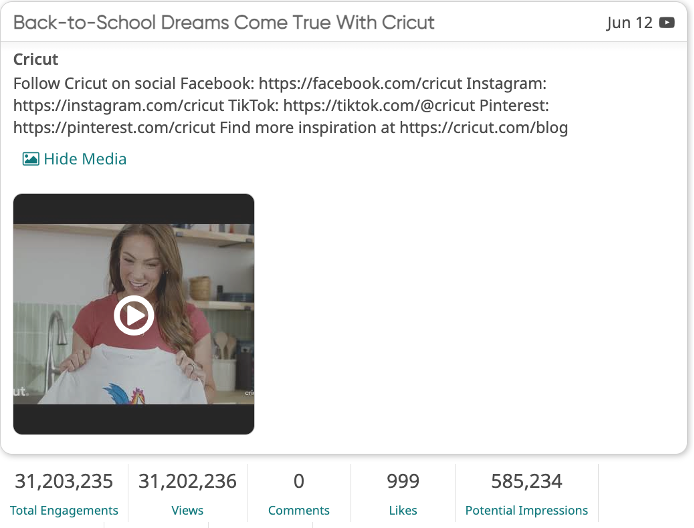
Task: Click the rooster design on the shirt
Action: point(125,393)
